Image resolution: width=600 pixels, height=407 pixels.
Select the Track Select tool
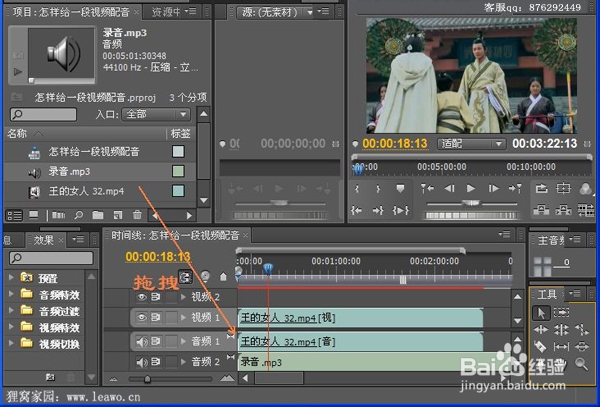pyautogui.click(x=561, y=313)
